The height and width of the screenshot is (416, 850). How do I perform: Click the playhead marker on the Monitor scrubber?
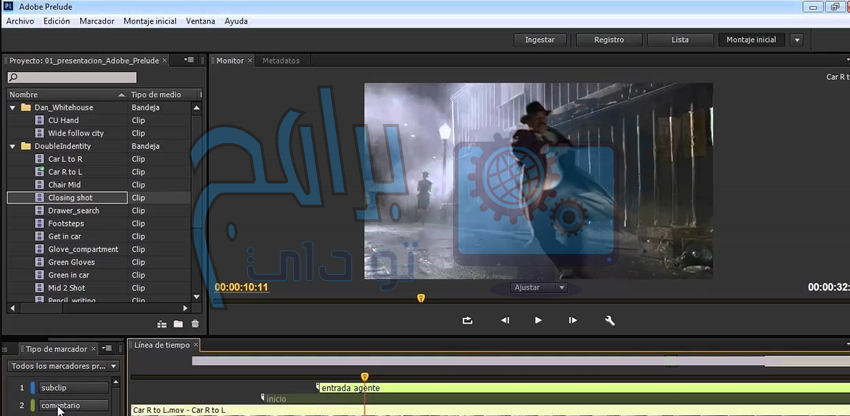(x=421, y=298)
